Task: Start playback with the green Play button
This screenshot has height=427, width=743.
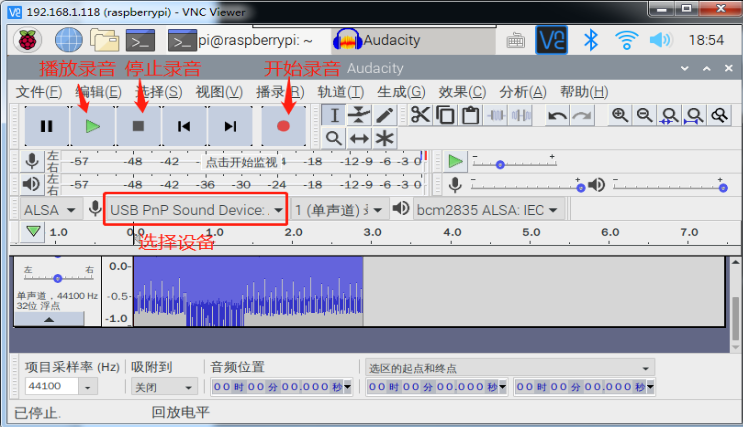Action: pyautogui.click(x=93, y=126)
